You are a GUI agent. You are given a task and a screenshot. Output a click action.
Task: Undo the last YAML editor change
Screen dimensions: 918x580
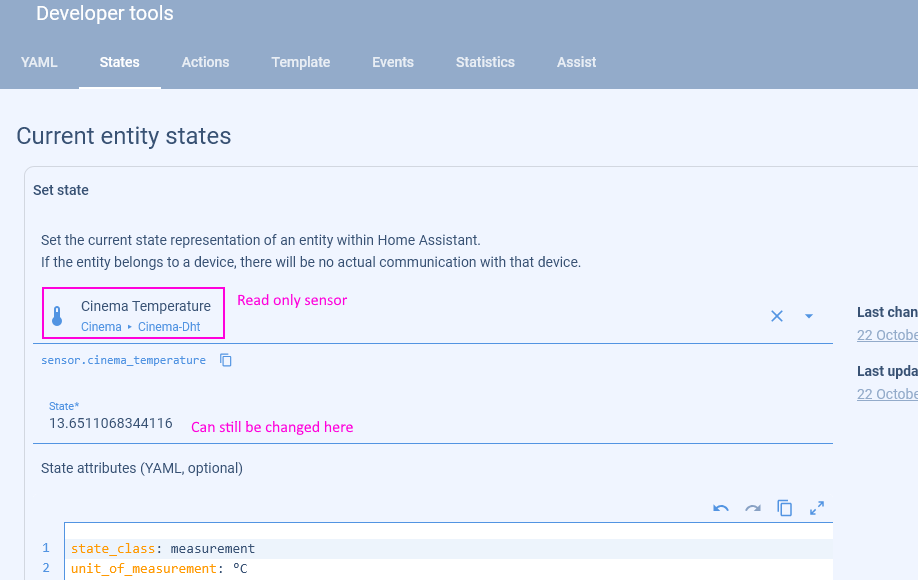721,508
